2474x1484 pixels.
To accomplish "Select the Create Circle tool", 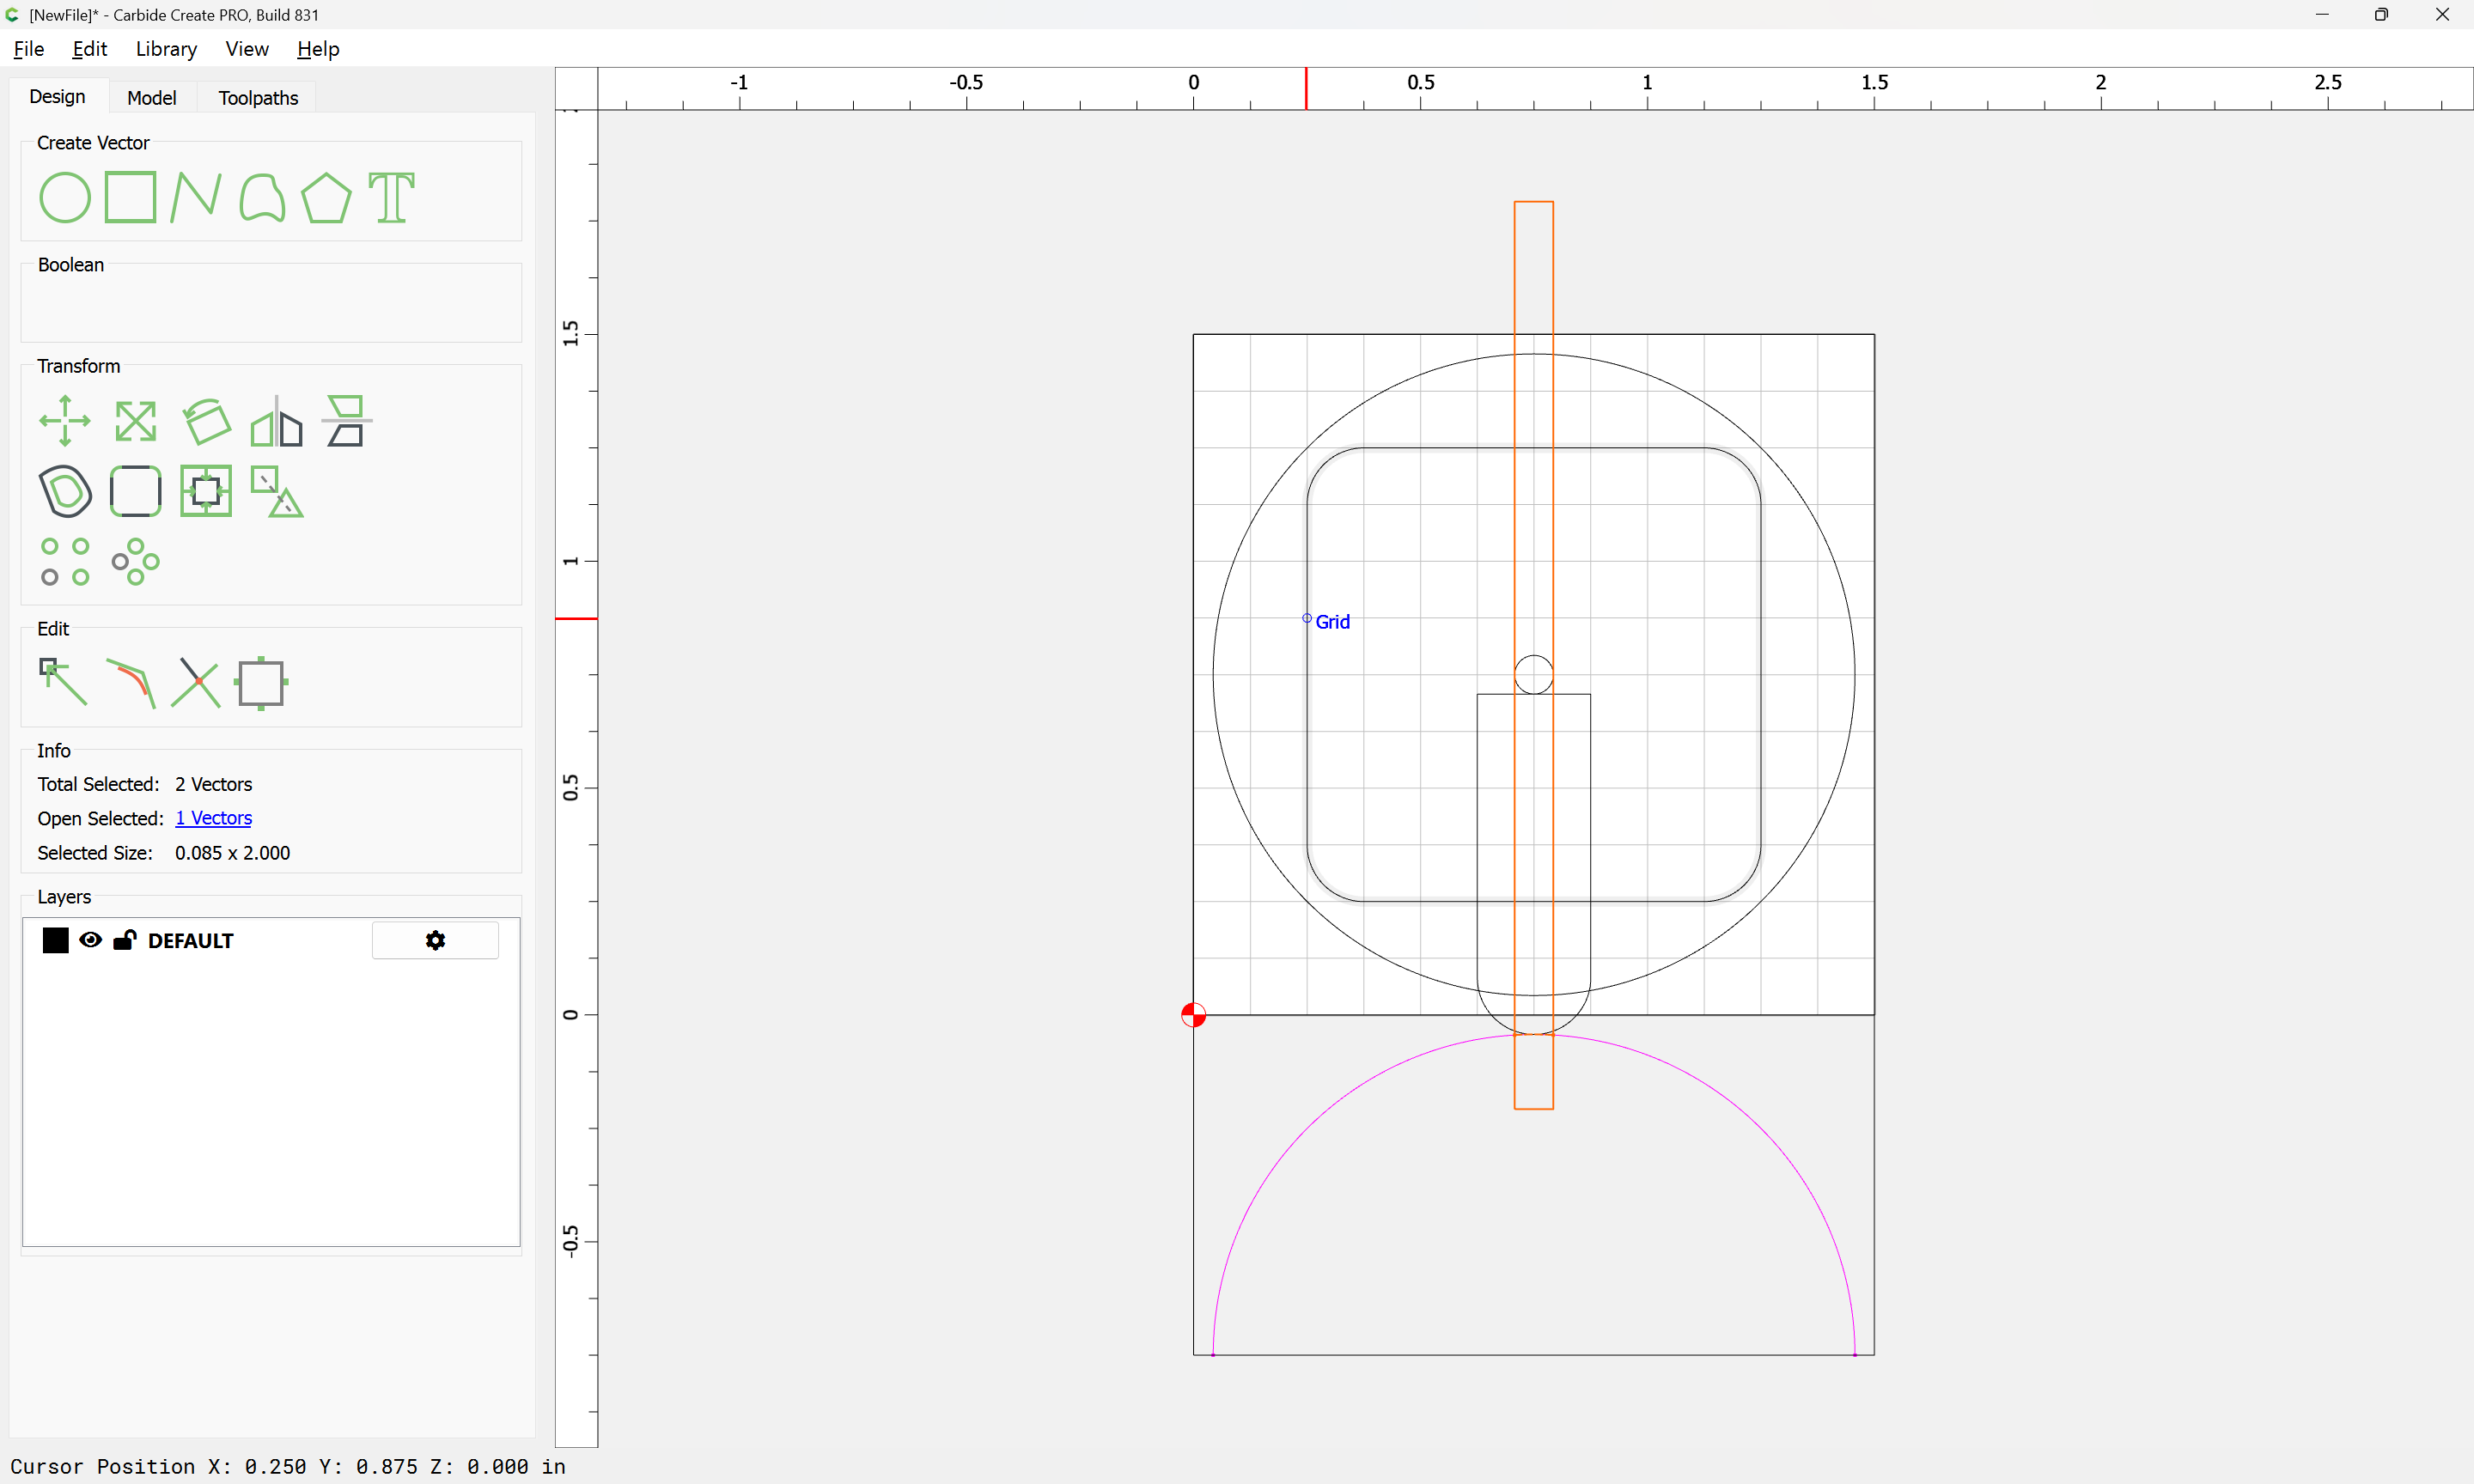I will [65, 197].
